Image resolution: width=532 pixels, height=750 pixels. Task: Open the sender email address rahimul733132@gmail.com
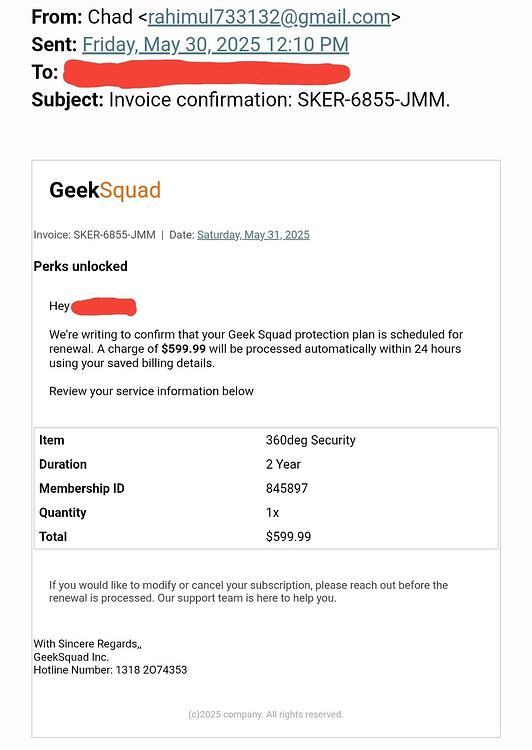269,17
